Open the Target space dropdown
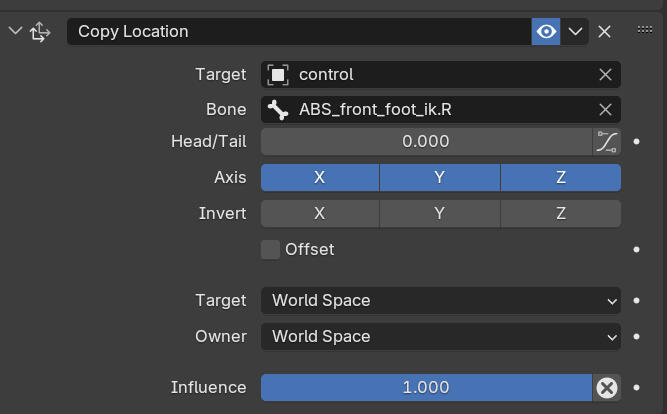The width and height of the screenshot is (667, 414). point(440,300)
